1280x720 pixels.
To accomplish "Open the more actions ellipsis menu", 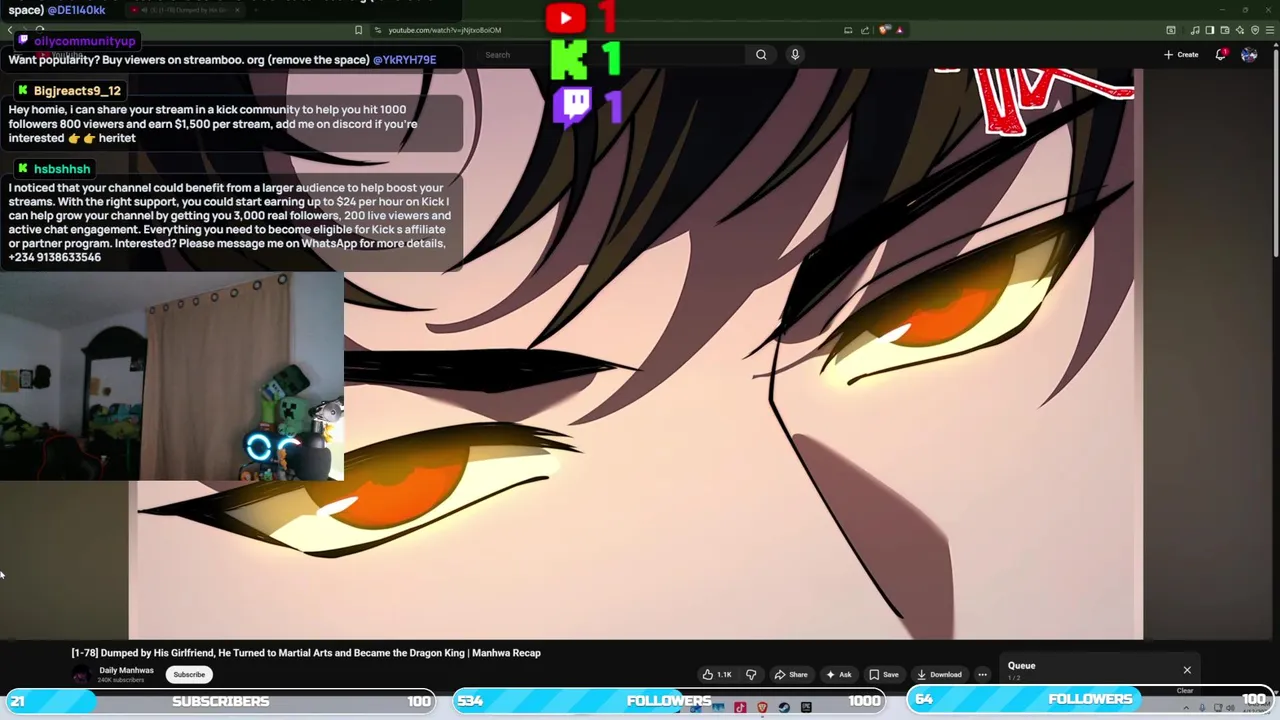I will click(x=982, y=675).
